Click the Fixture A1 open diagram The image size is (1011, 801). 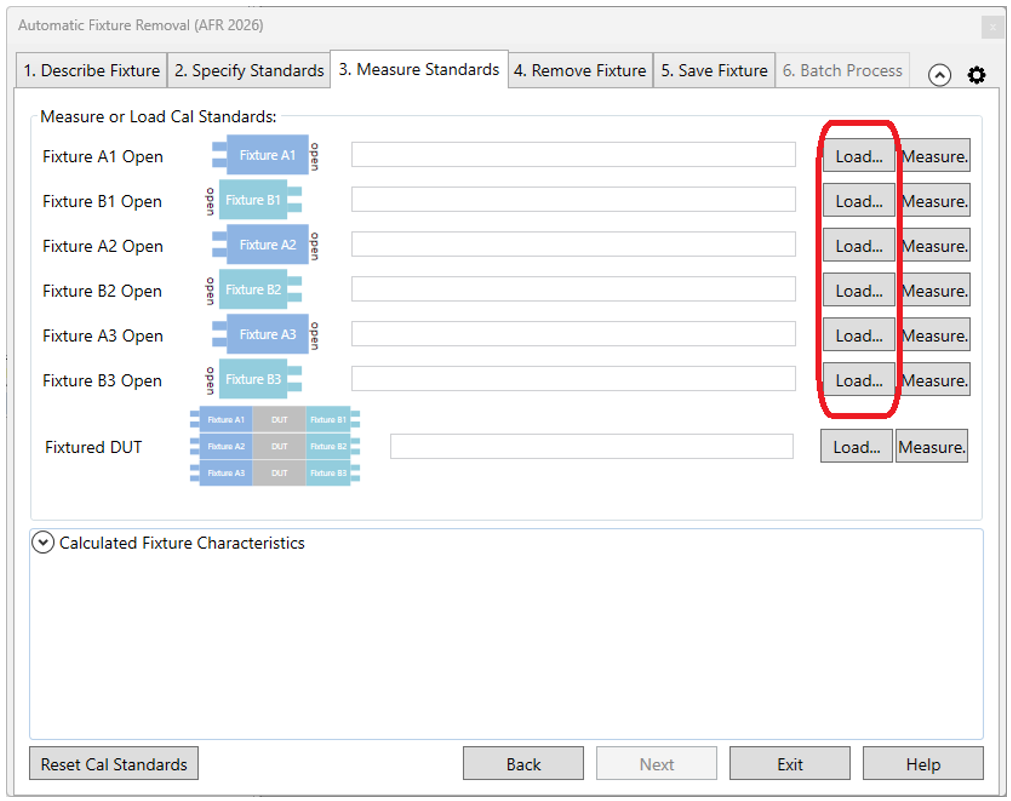coord(265,156)
